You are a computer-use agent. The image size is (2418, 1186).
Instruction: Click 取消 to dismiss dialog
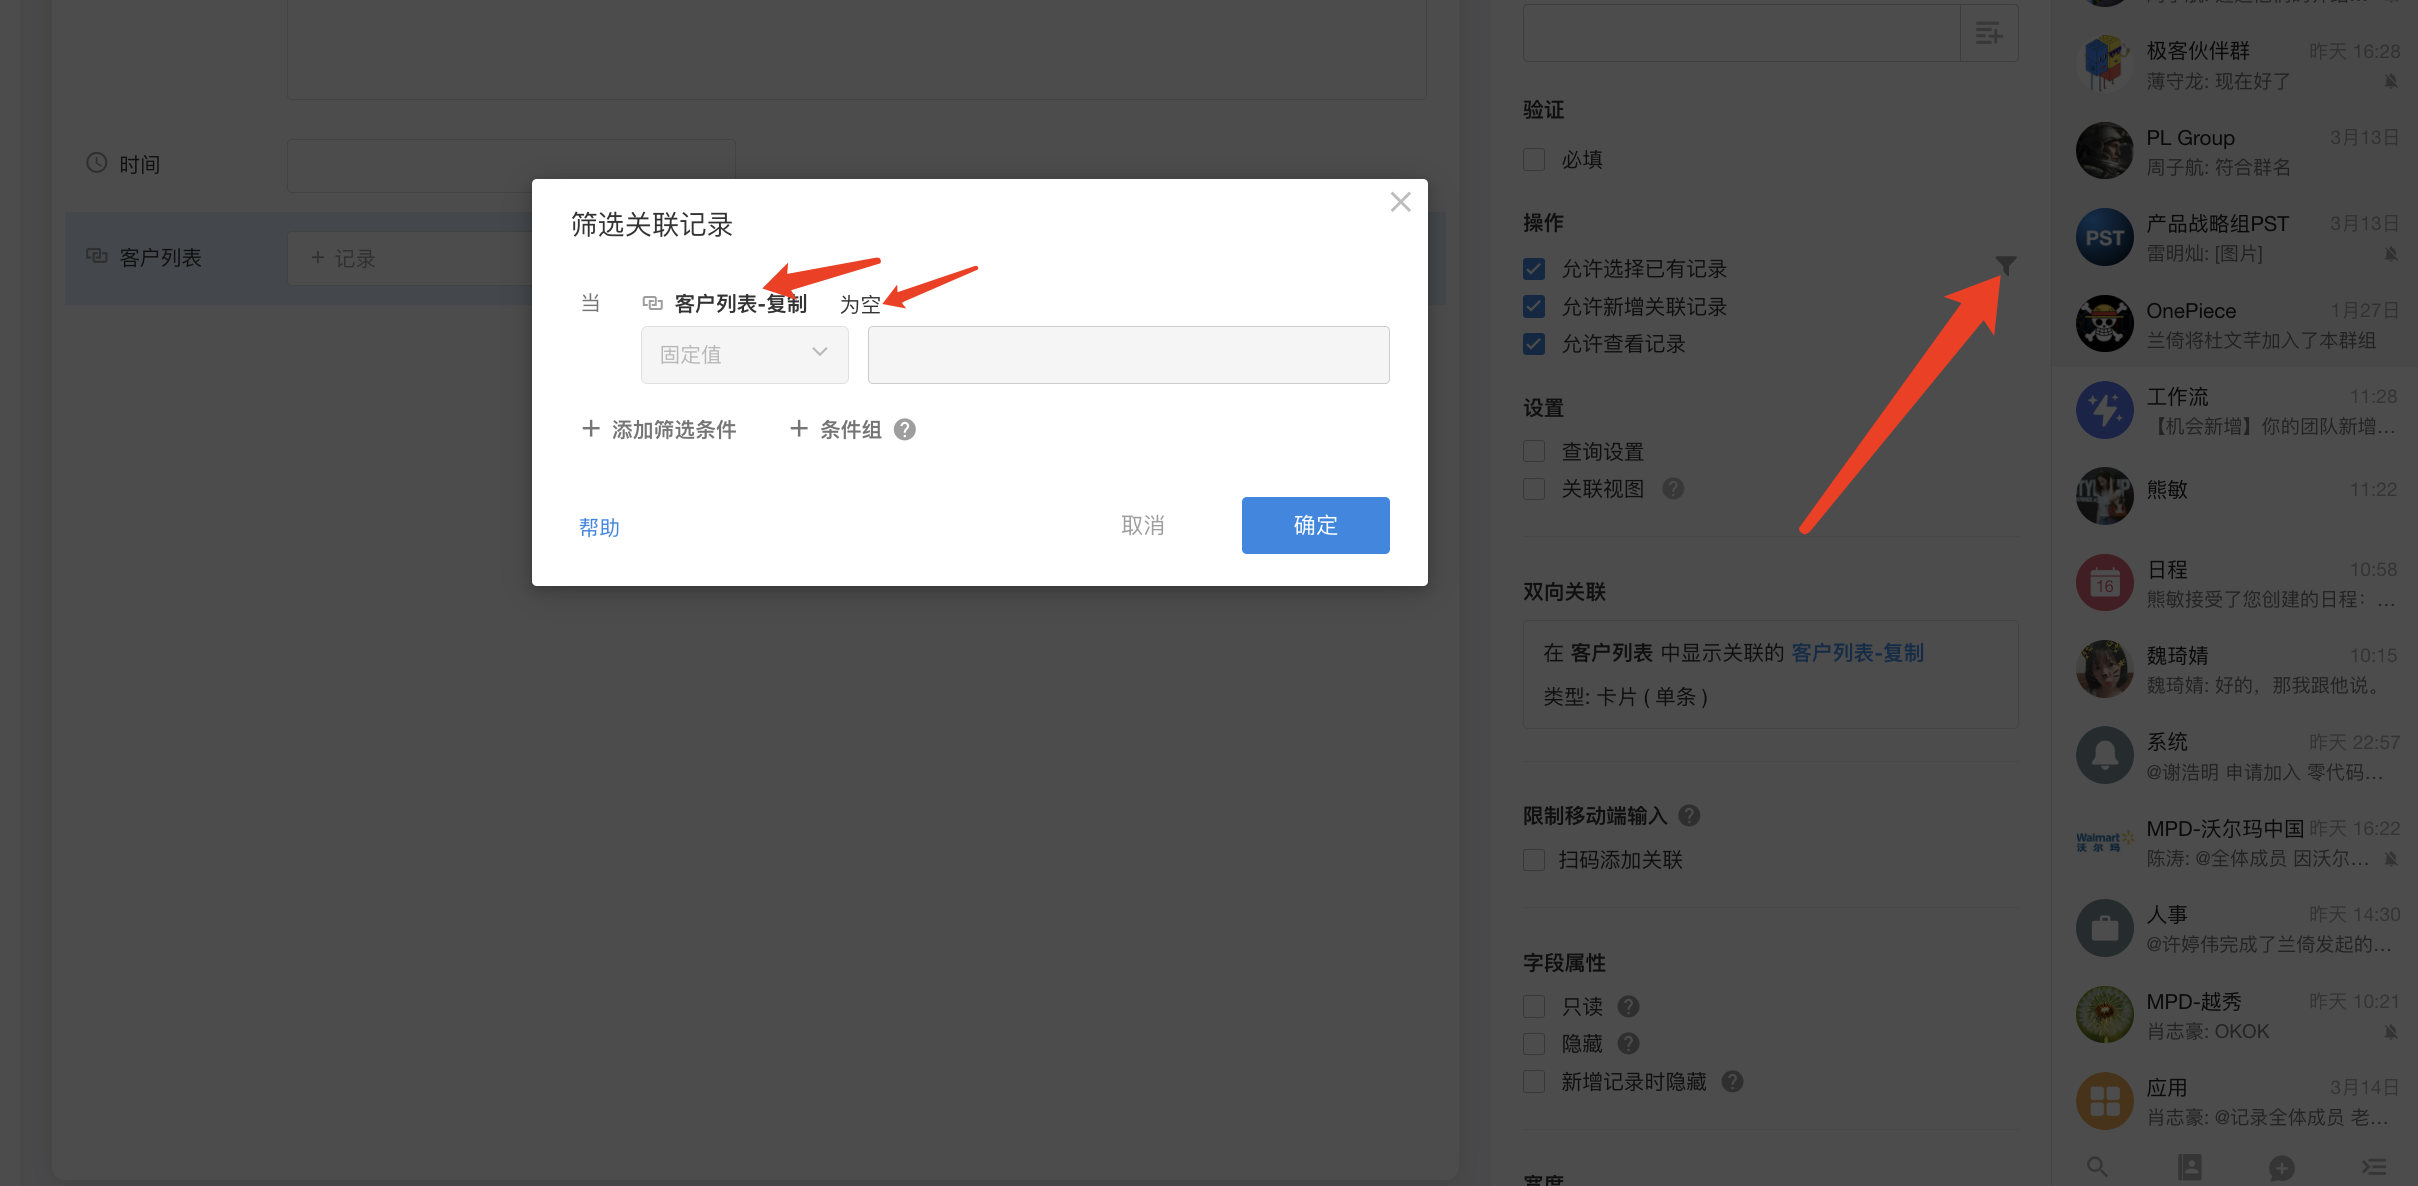click(1143, 525)
